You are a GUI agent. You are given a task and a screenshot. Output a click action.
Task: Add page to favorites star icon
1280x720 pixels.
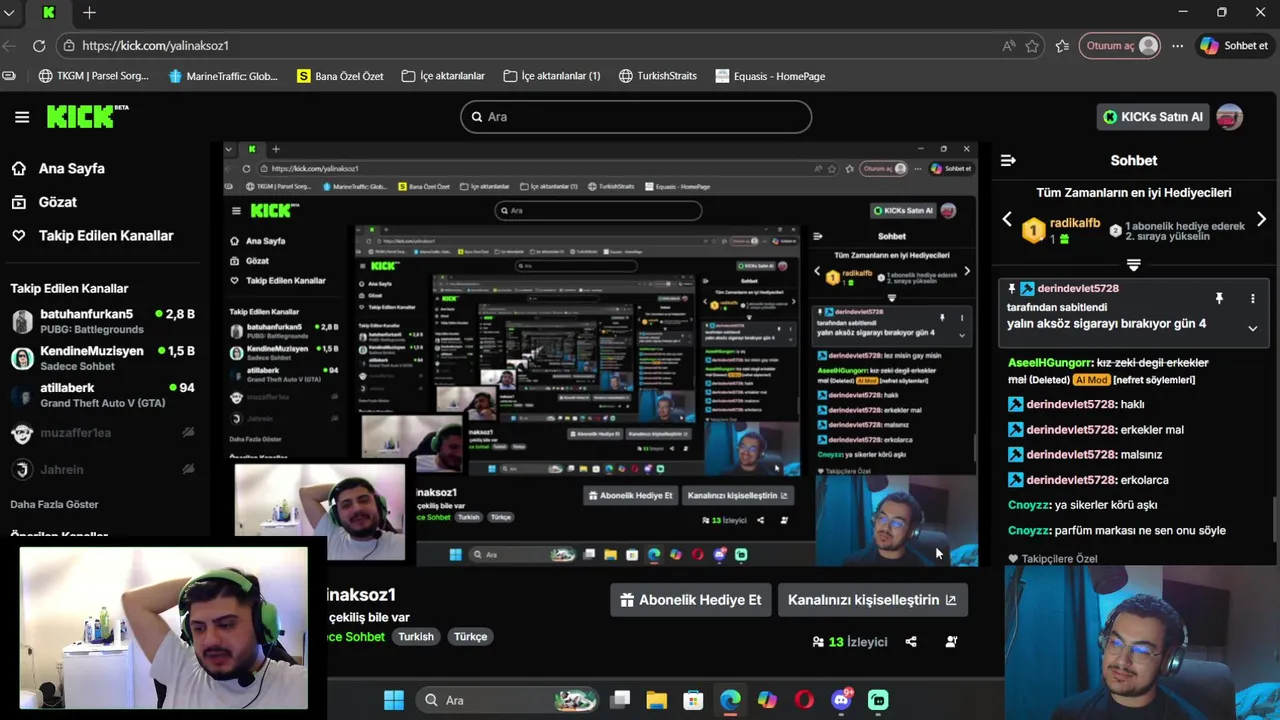point(1032,46)
